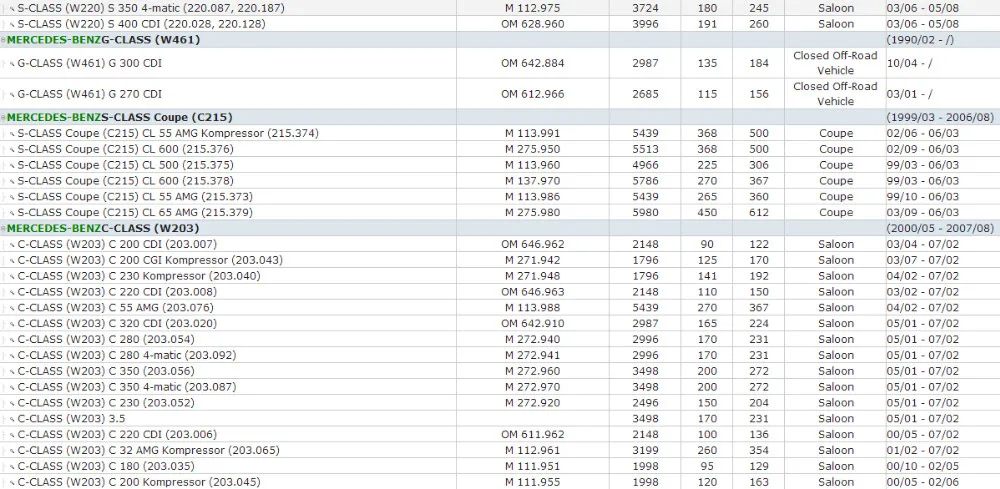Click engine code OM 642.884
Screen dimensions: 1000x489
[x=533, y=63]
